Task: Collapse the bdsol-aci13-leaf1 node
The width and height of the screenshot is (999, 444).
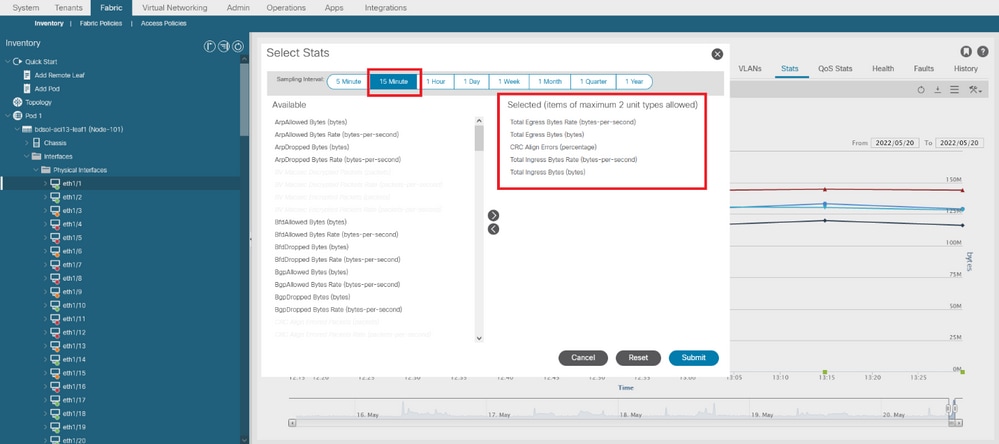Action: click(17, 129)
